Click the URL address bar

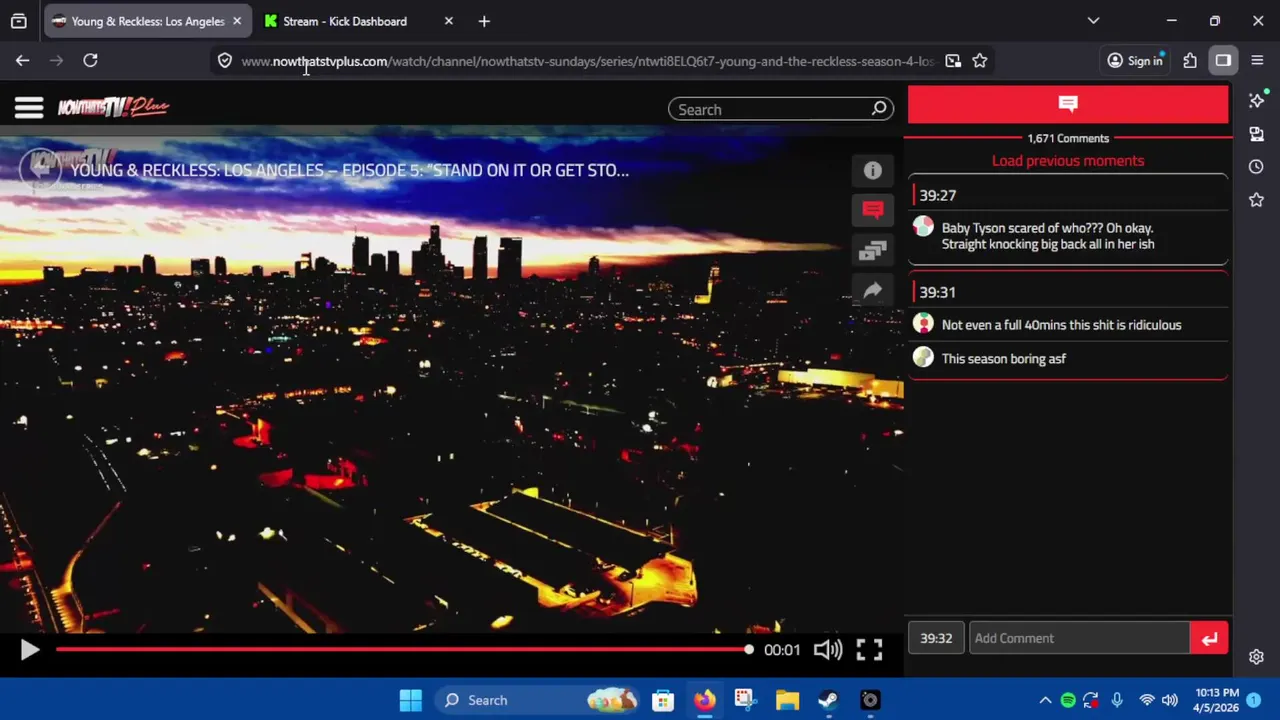coord(587,61)
